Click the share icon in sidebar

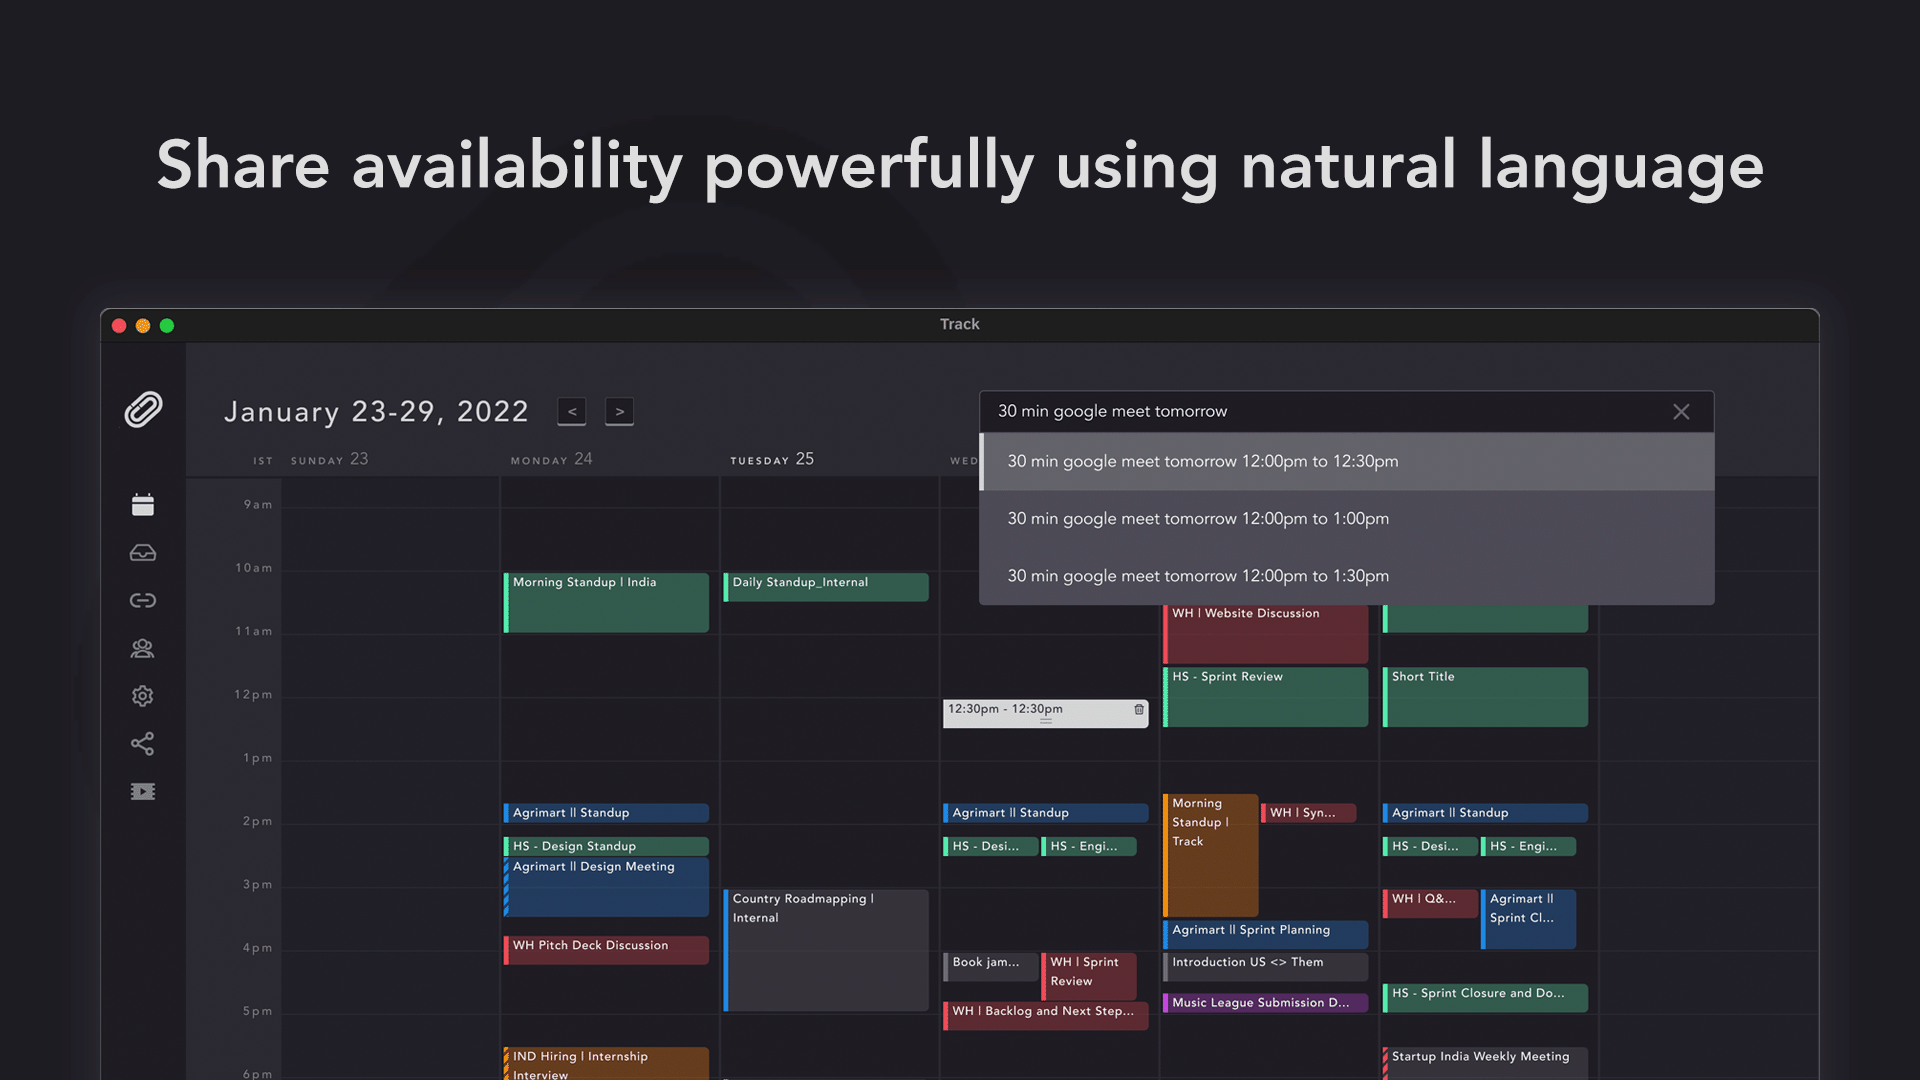click(x=143, y=743)
